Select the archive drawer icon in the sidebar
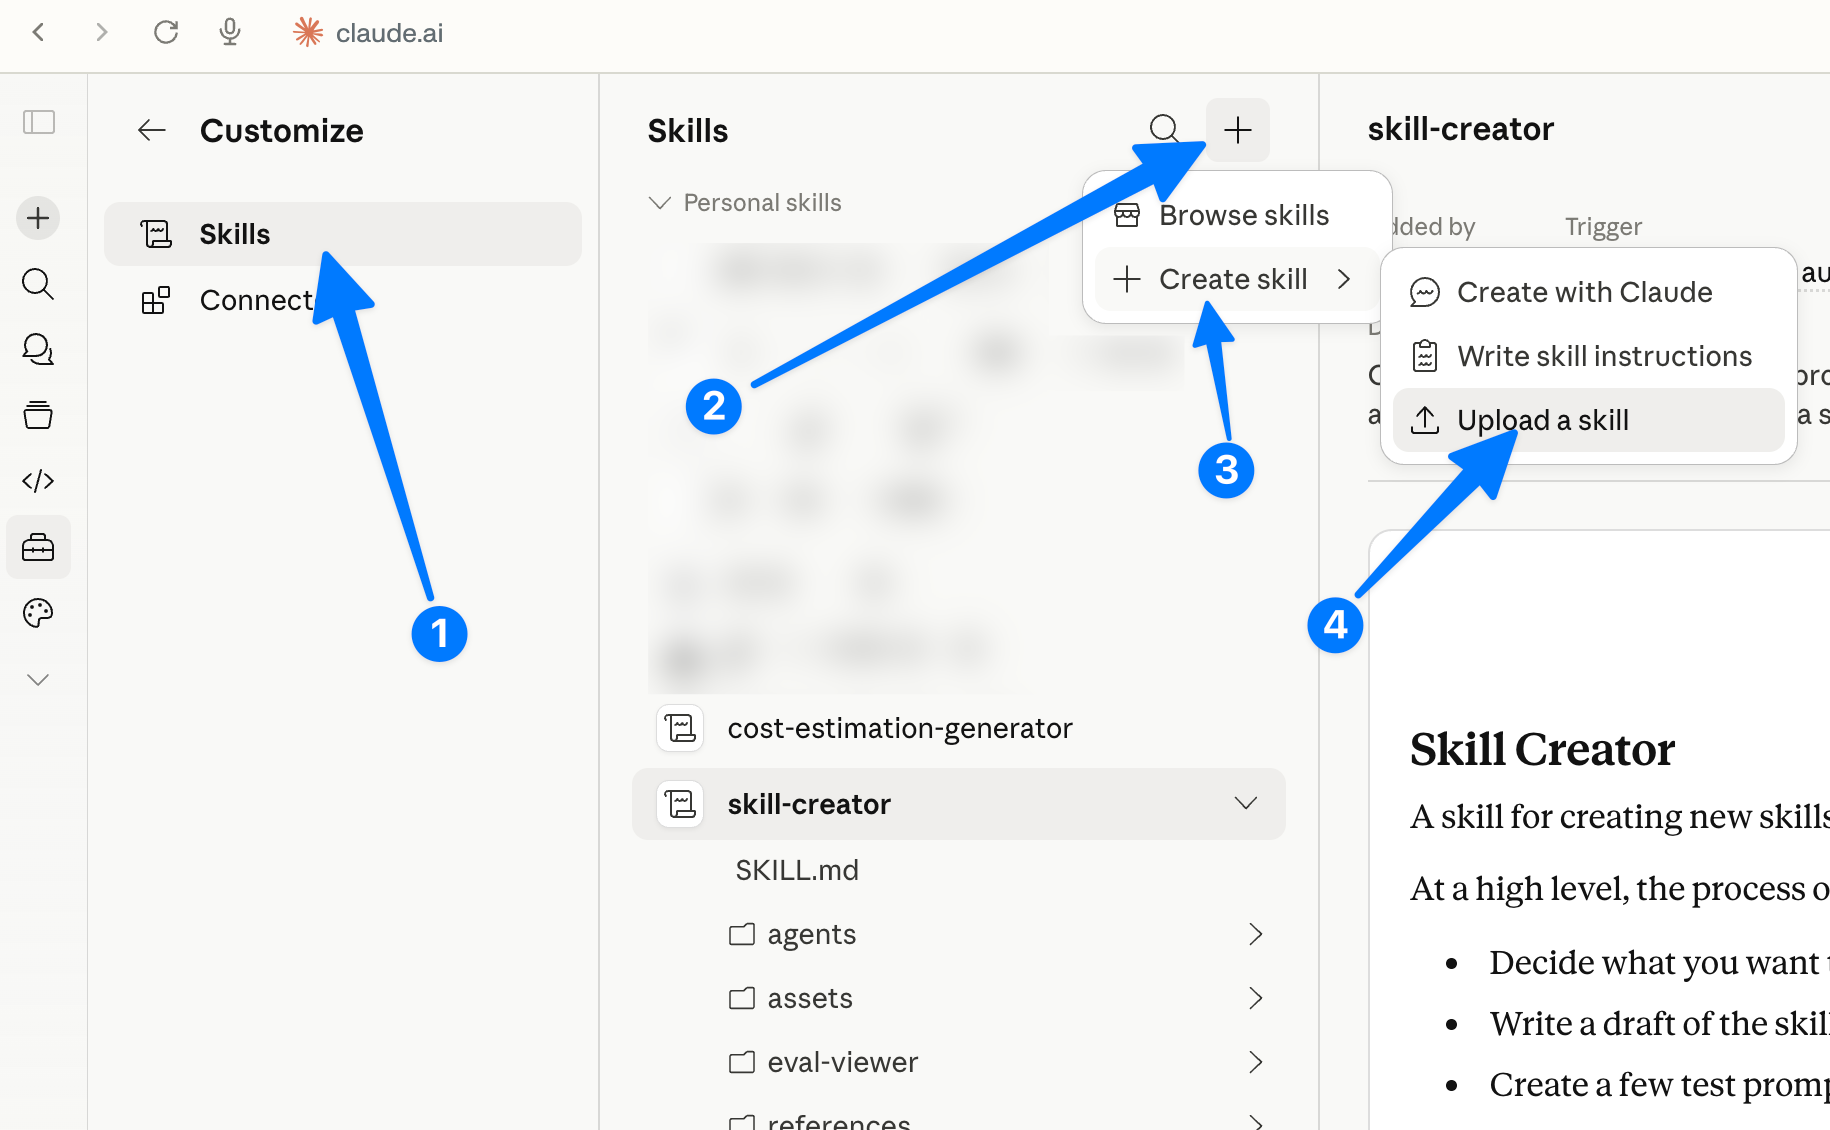Image resolution: width=1830 pixels, height=1130 pixels. click(38, 416)
